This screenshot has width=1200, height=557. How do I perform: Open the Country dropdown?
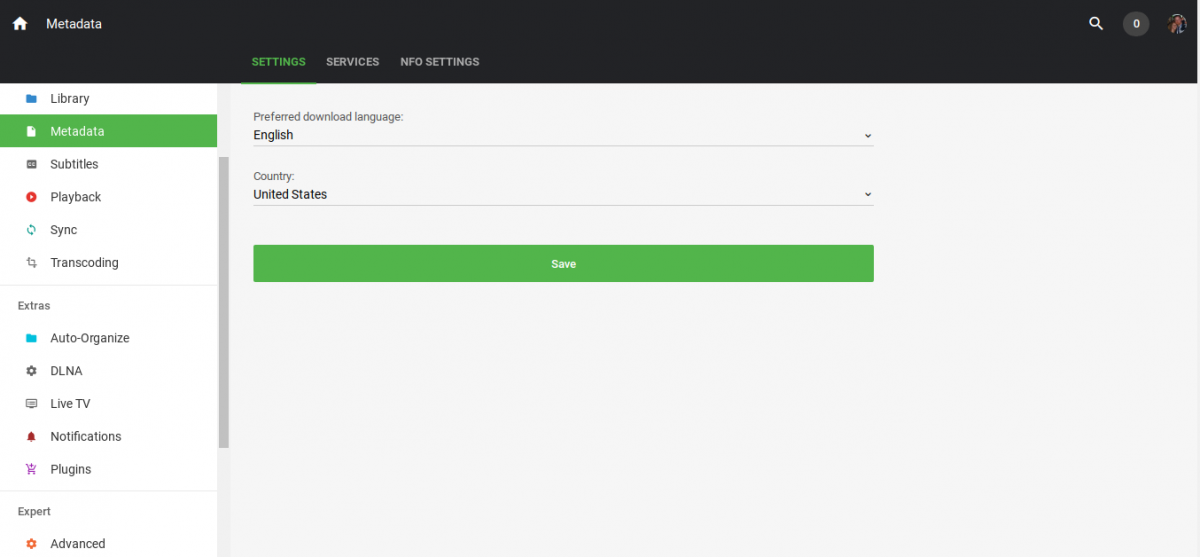tap(563, 194)
